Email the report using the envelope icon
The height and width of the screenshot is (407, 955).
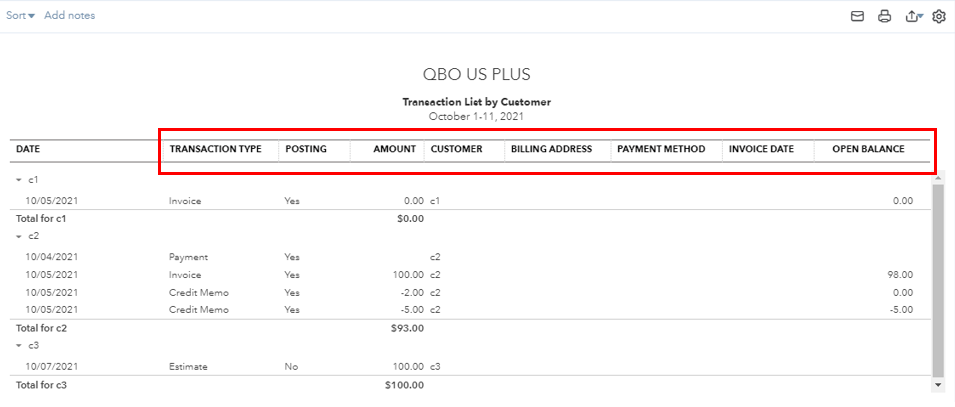pyautogui.click(x=858, y=16)
